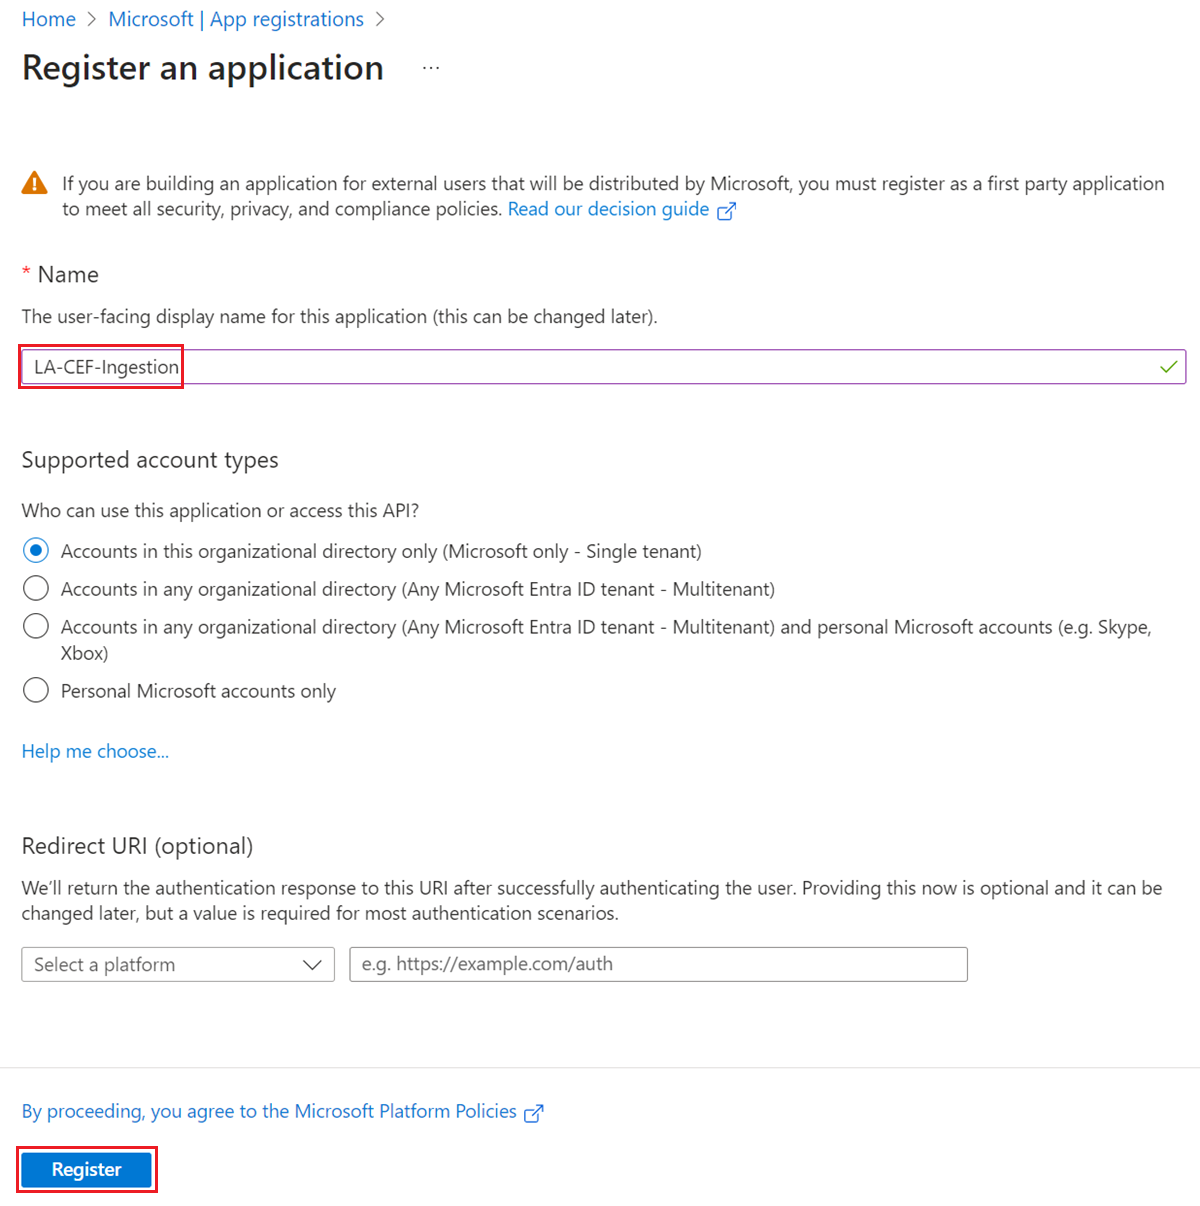Click the external link icon next to Platform Policies
Image resolution: width=1200 pixels, height=1206 pixels.
click(x=535, y=1112)
